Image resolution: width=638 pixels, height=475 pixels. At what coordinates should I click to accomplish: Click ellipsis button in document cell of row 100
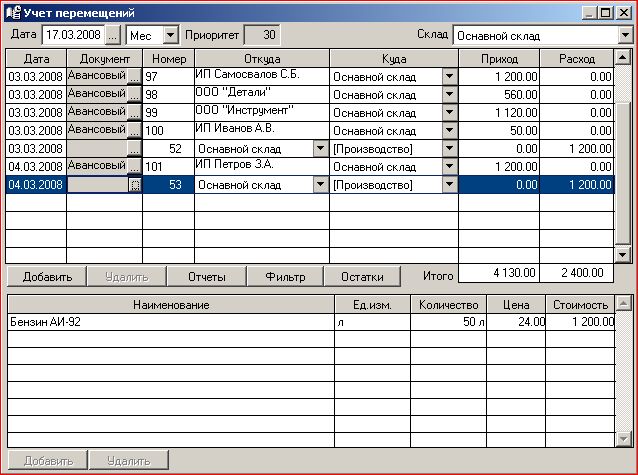click(x=134, y=130)
